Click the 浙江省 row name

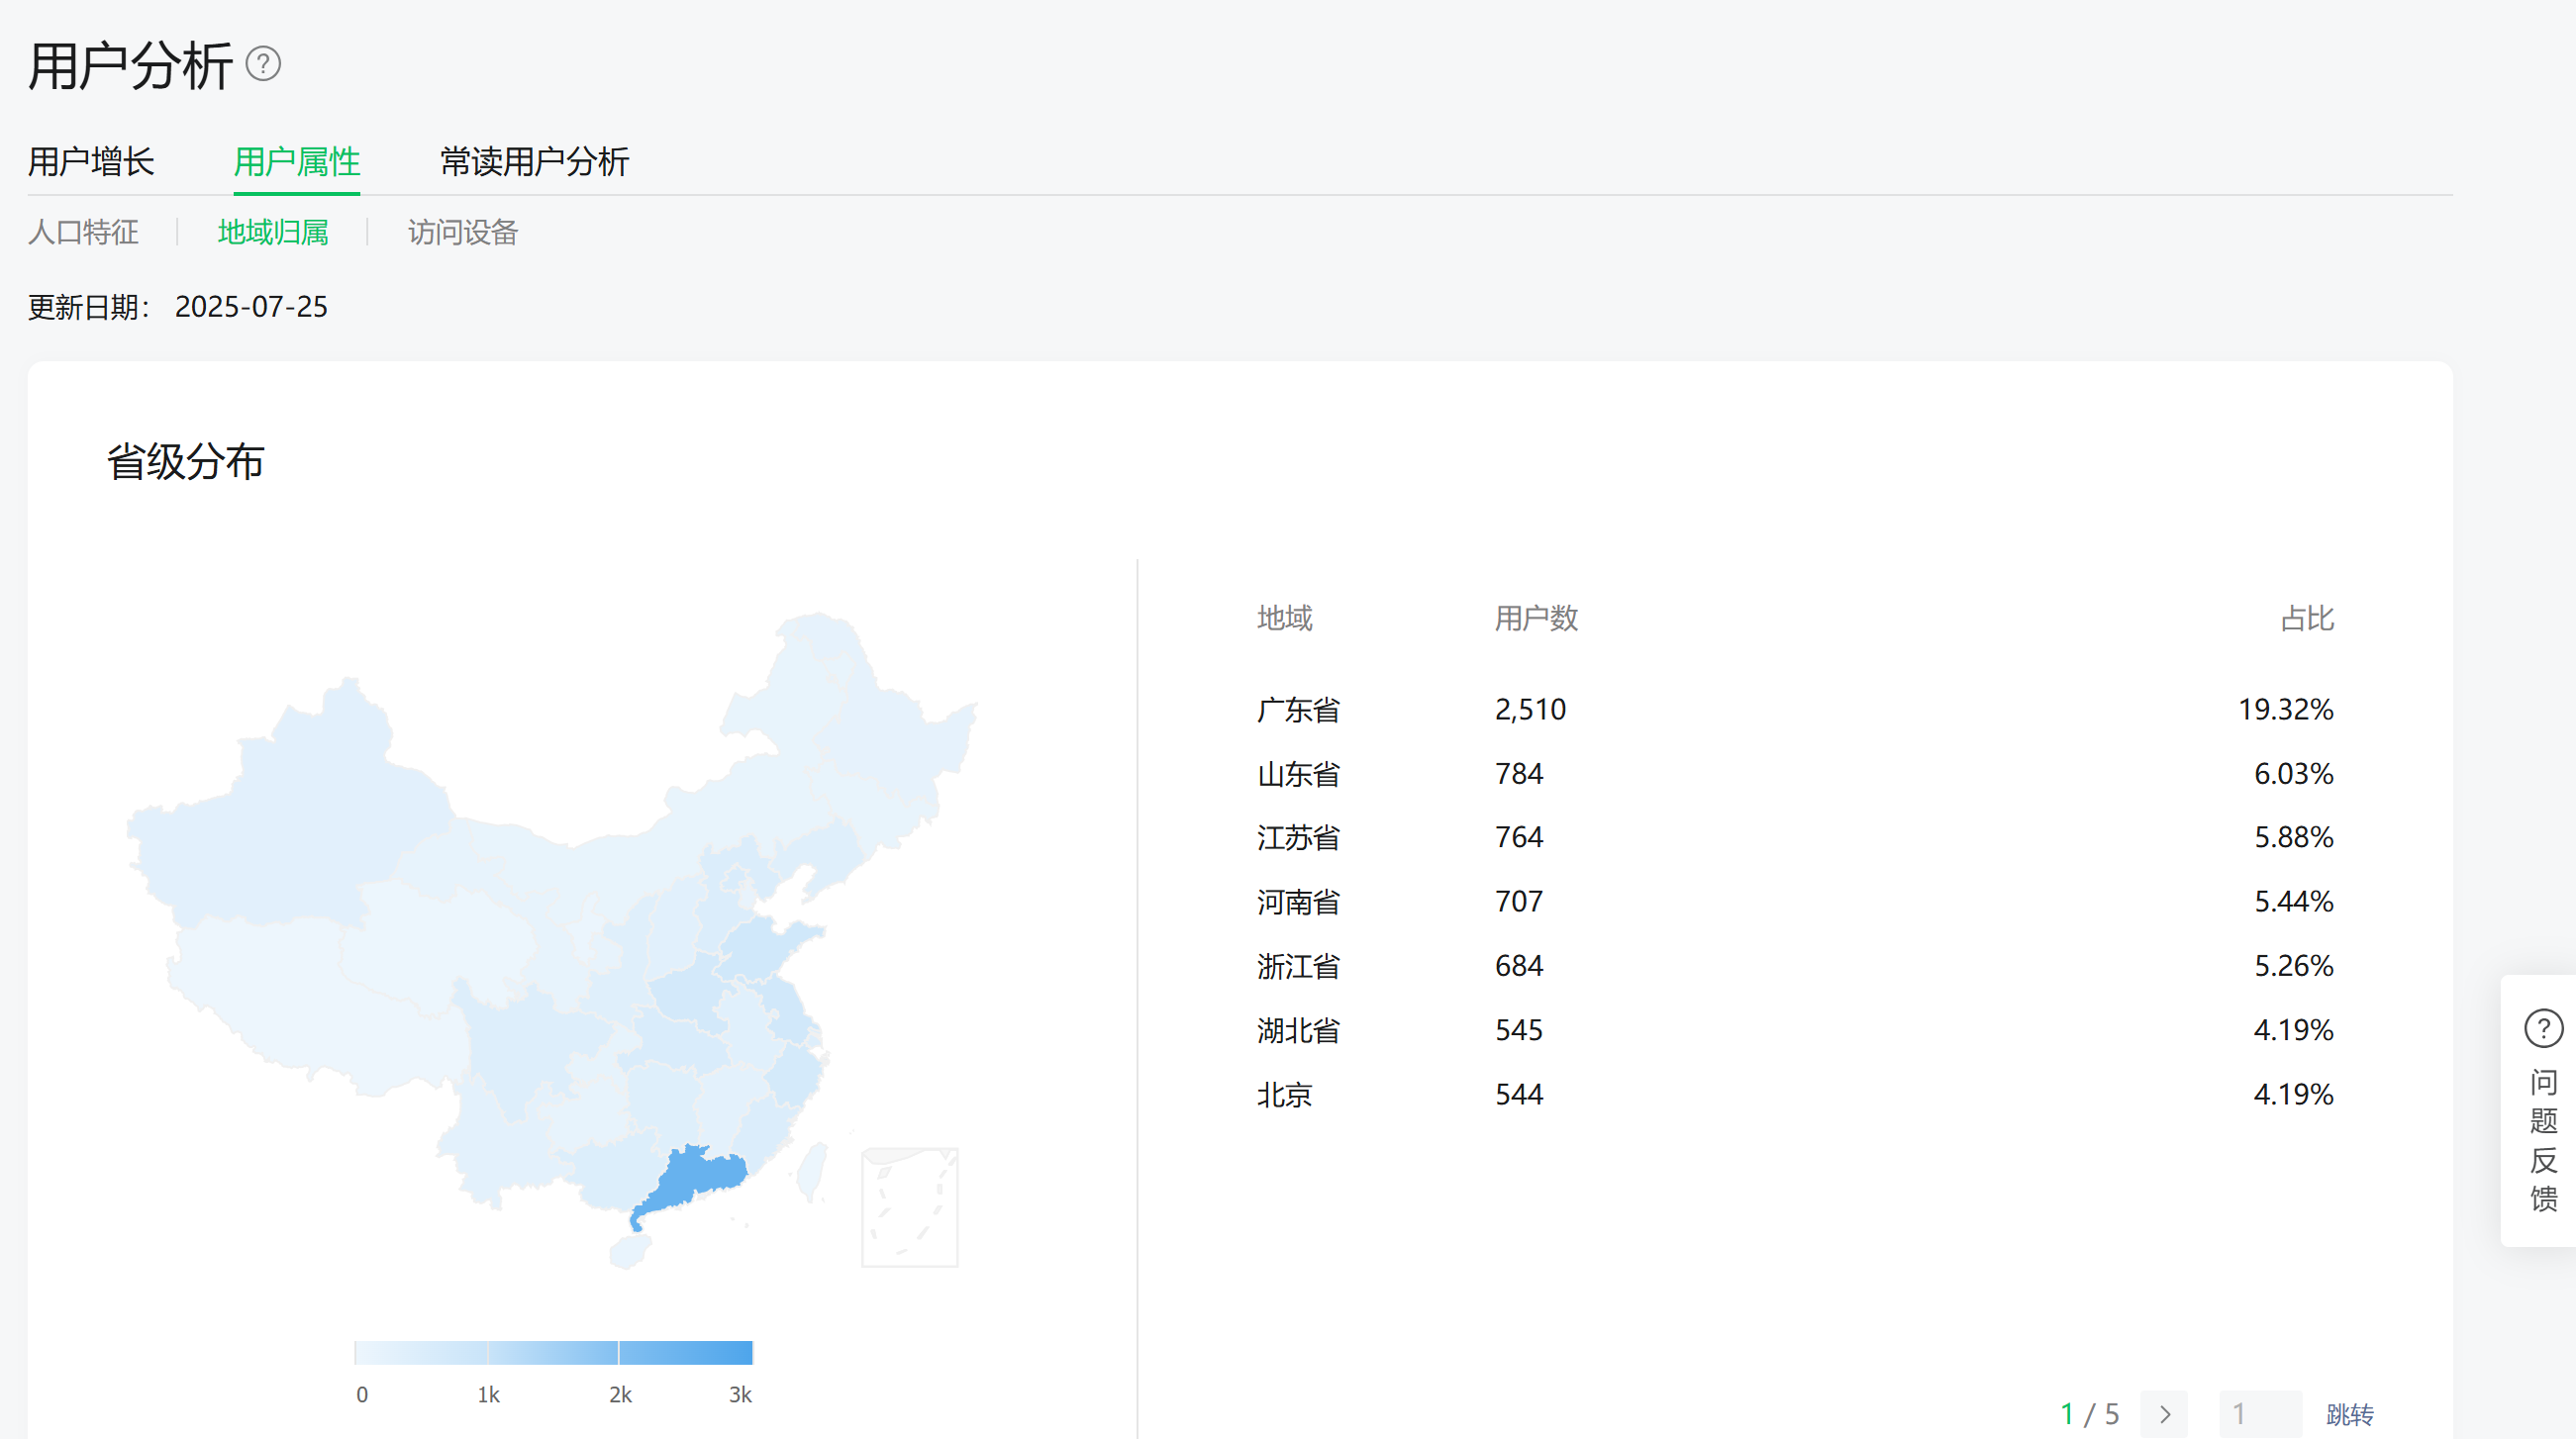(1298, 966)
